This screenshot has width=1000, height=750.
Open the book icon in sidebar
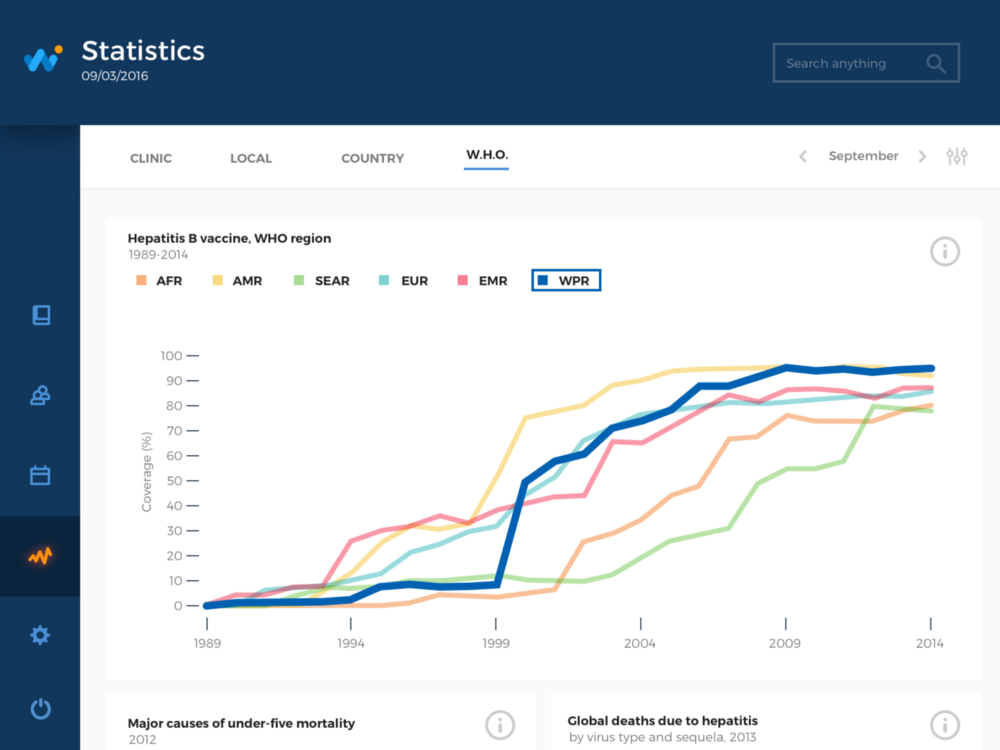pos(41,315)
